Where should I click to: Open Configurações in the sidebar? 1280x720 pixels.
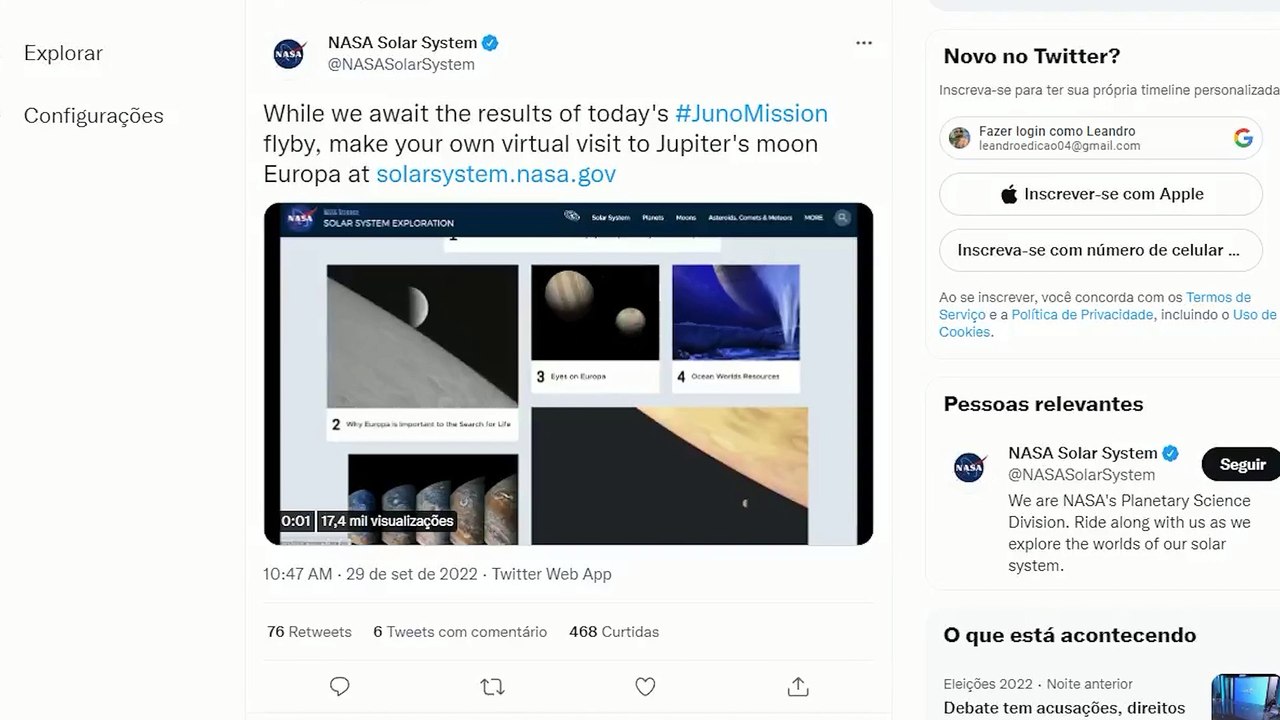point(93,115)
